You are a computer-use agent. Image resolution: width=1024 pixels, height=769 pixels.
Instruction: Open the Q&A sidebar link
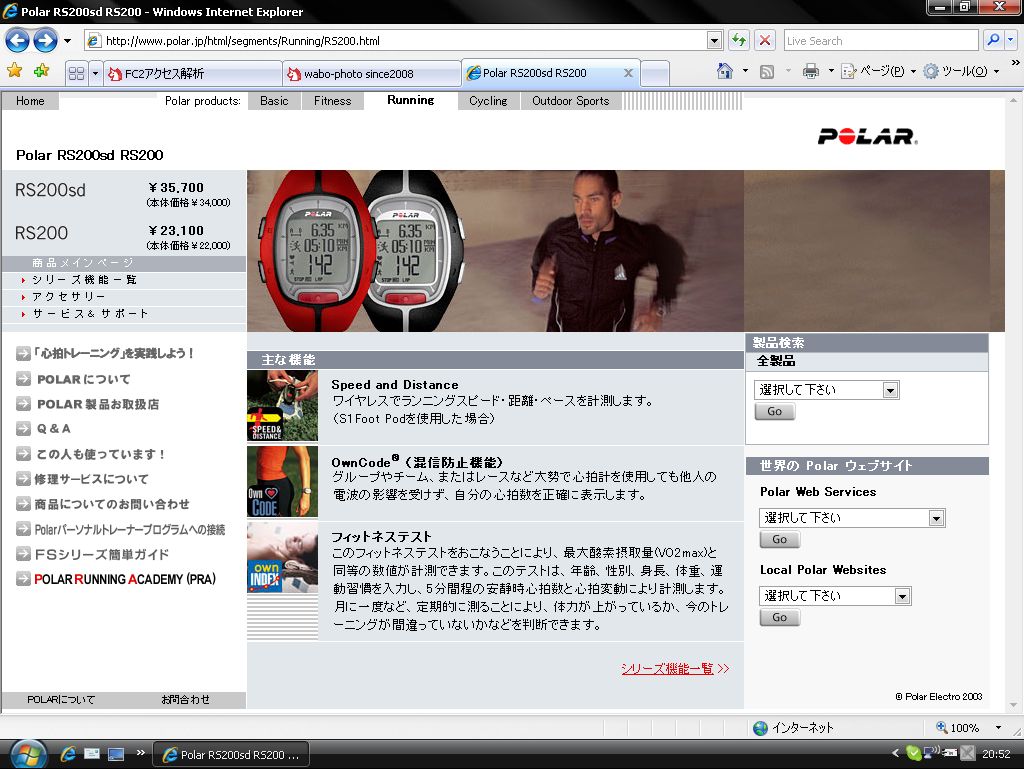click(43, 429)
